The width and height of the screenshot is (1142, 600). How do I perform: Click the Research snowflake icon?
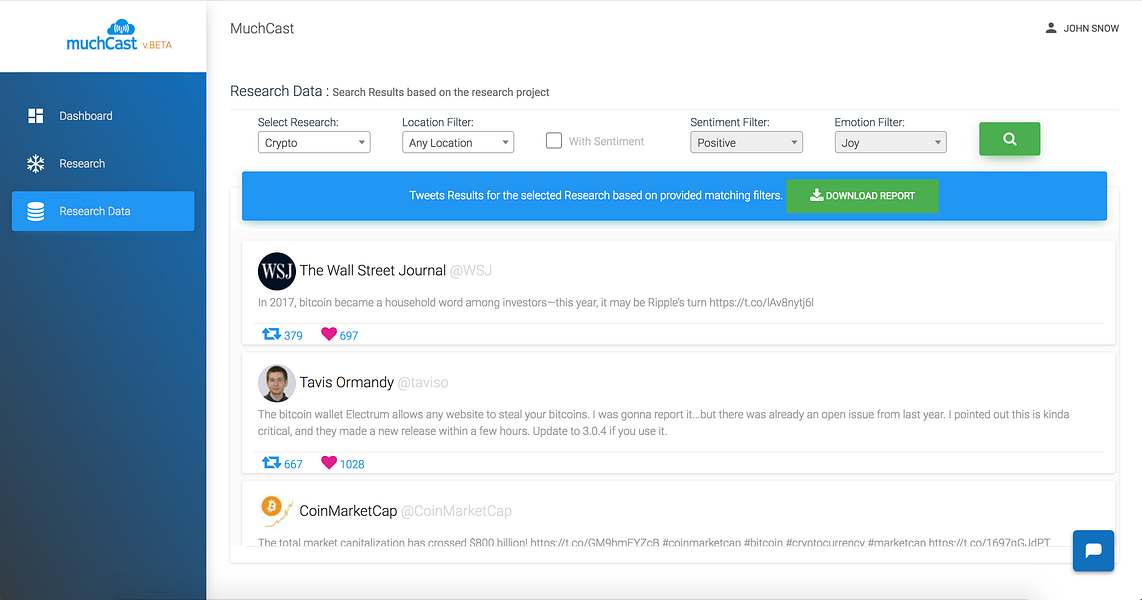[36, 164]
